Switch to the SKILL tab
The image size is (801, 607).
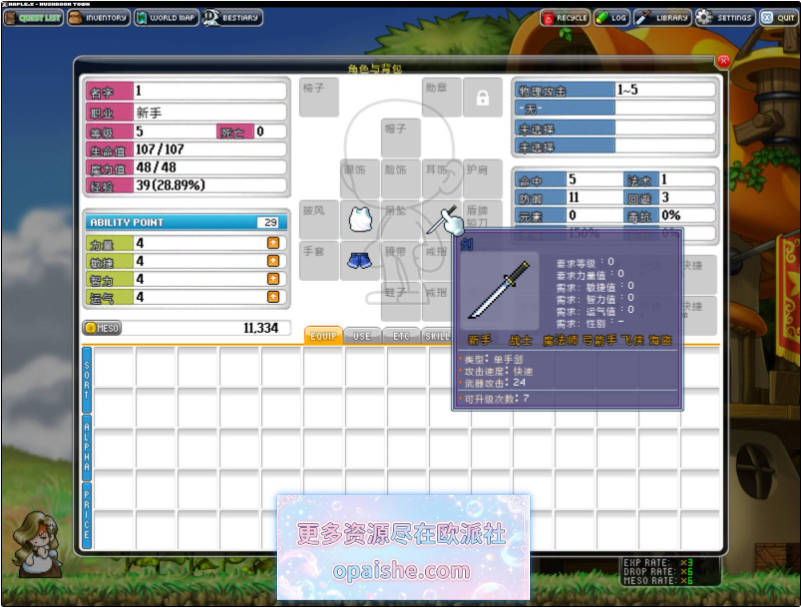point(437,336)
